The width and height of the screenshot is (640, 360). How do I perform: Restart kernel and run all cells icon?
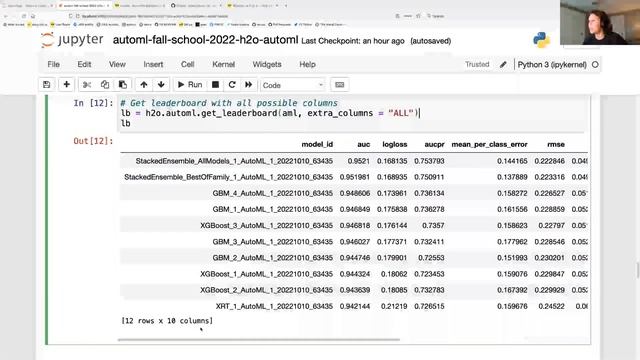pyautogui.click(x=249, y=85)
